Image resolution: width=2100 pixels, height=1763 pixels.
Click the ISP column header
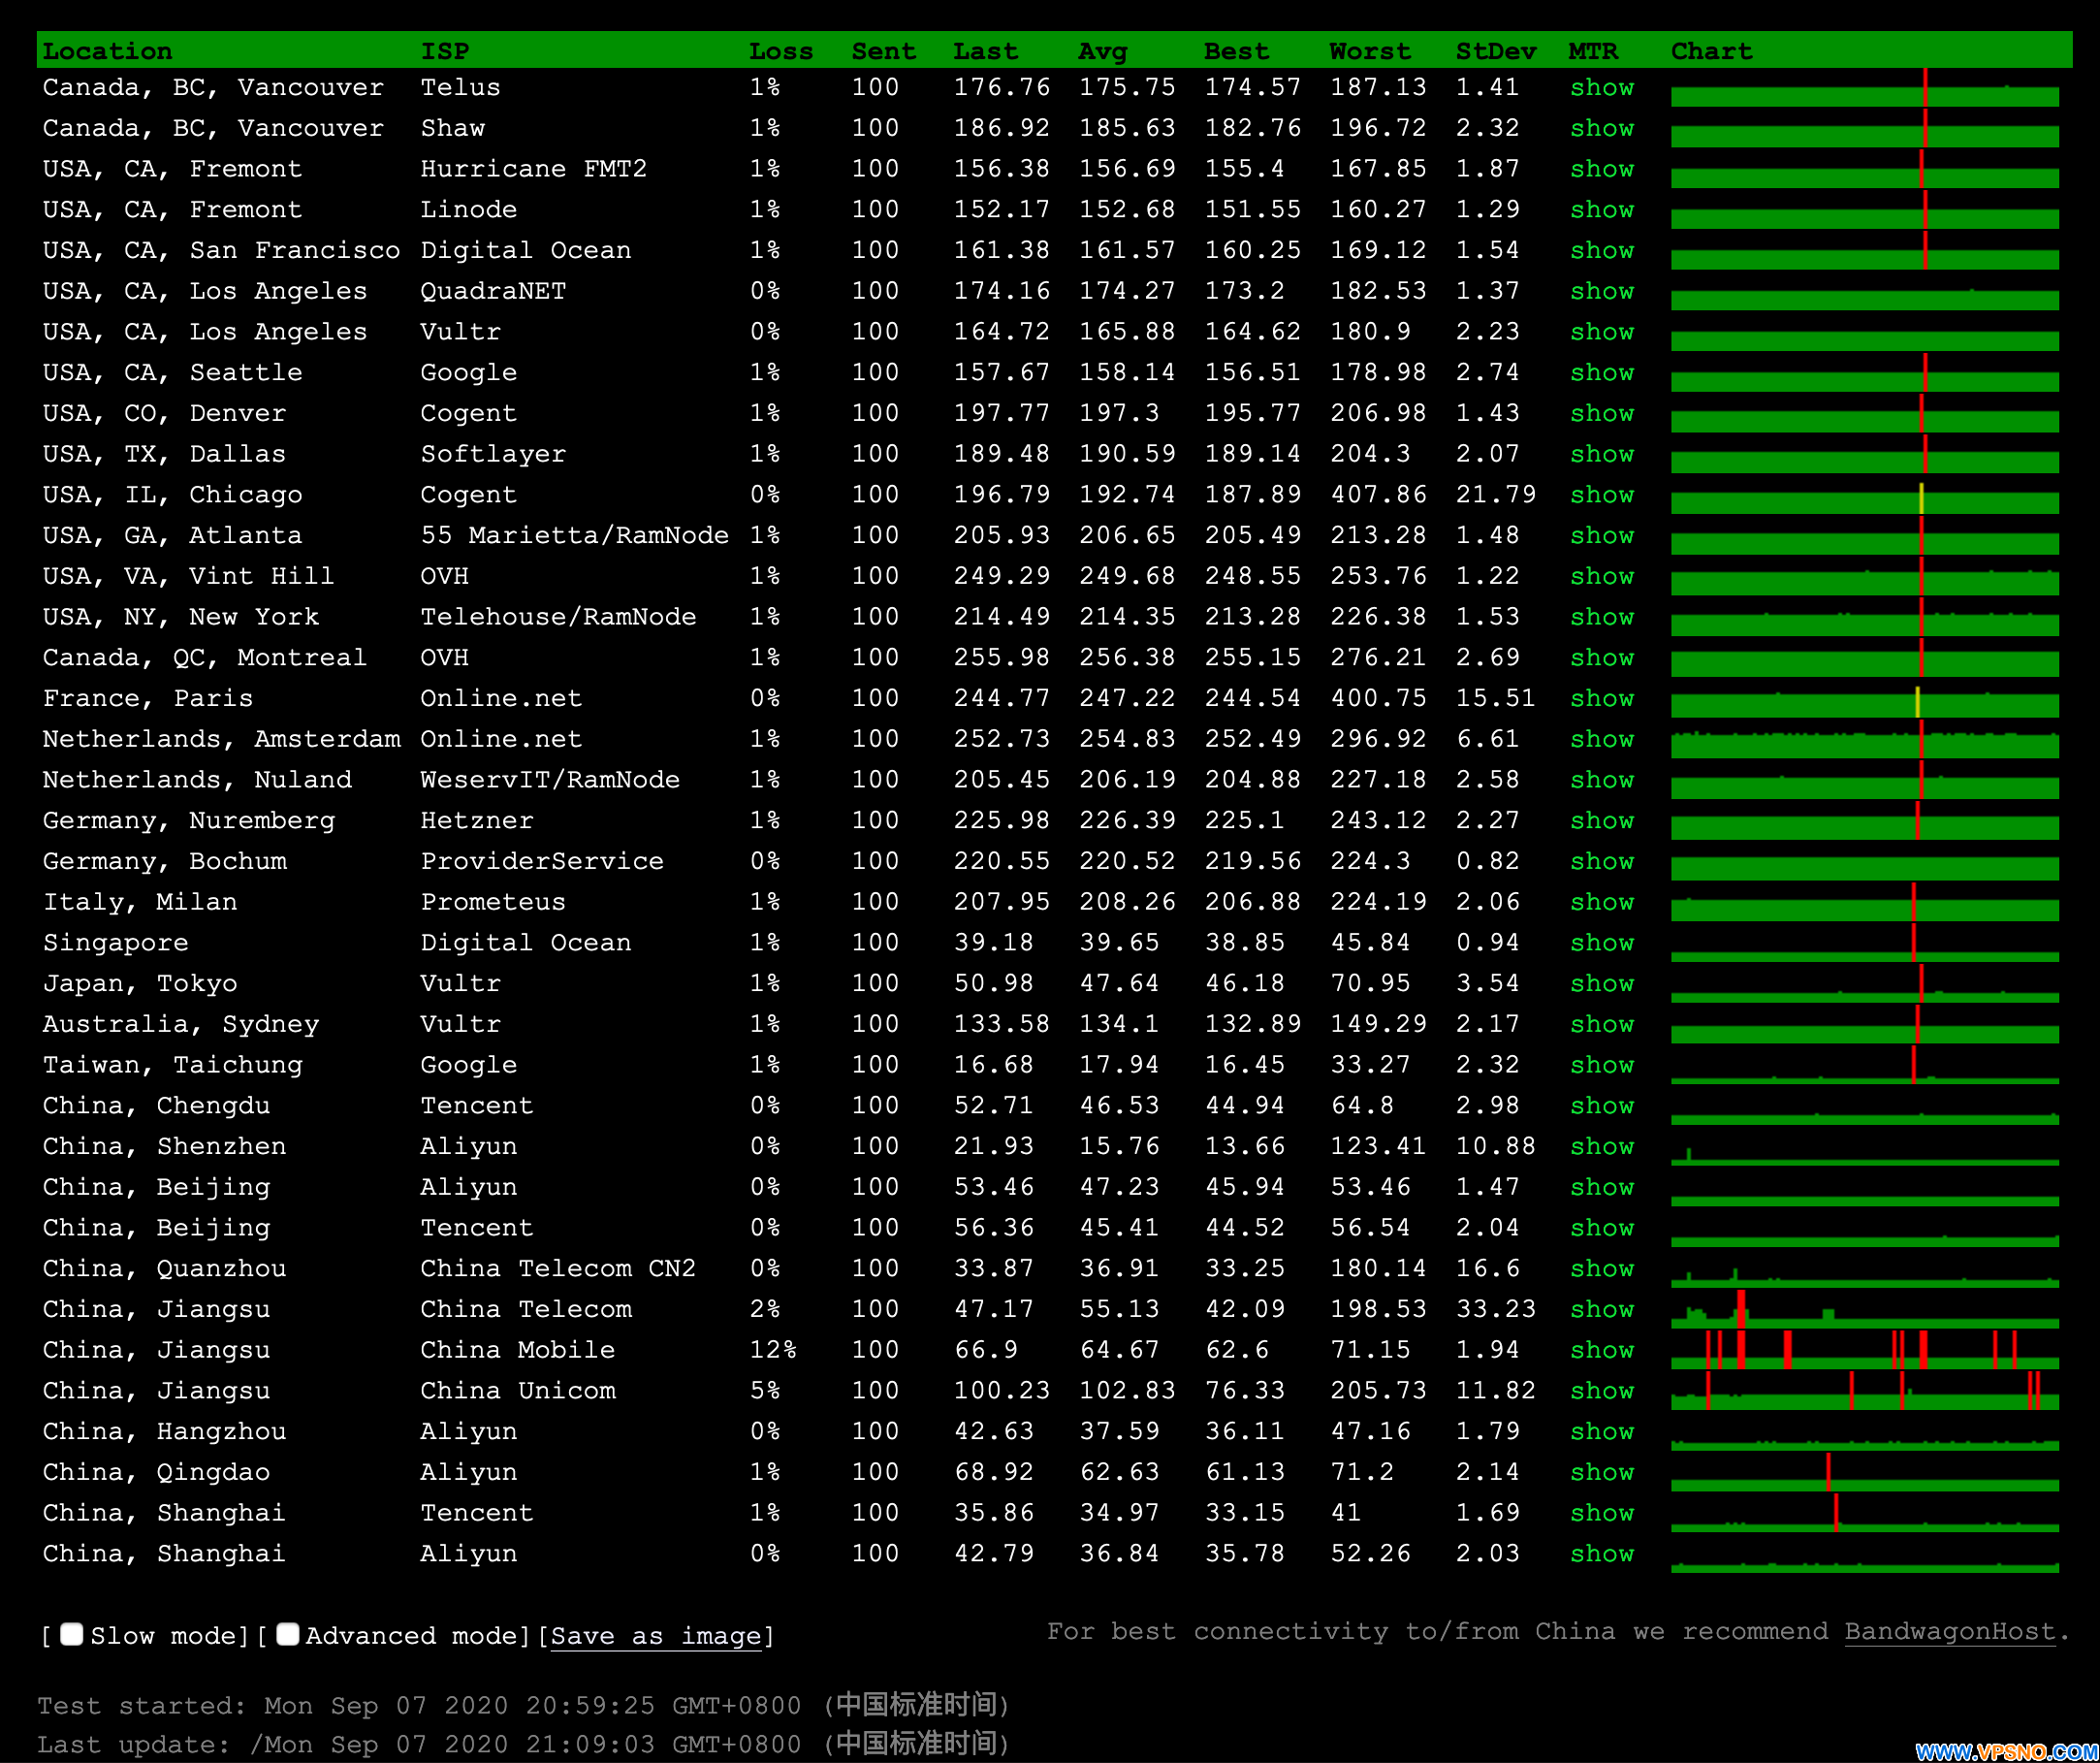tap(445, 51)
